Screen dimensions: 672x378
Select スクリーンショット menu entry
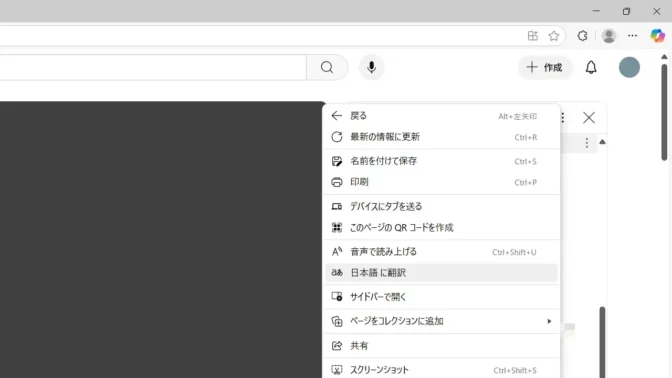(x=441, y=369)
